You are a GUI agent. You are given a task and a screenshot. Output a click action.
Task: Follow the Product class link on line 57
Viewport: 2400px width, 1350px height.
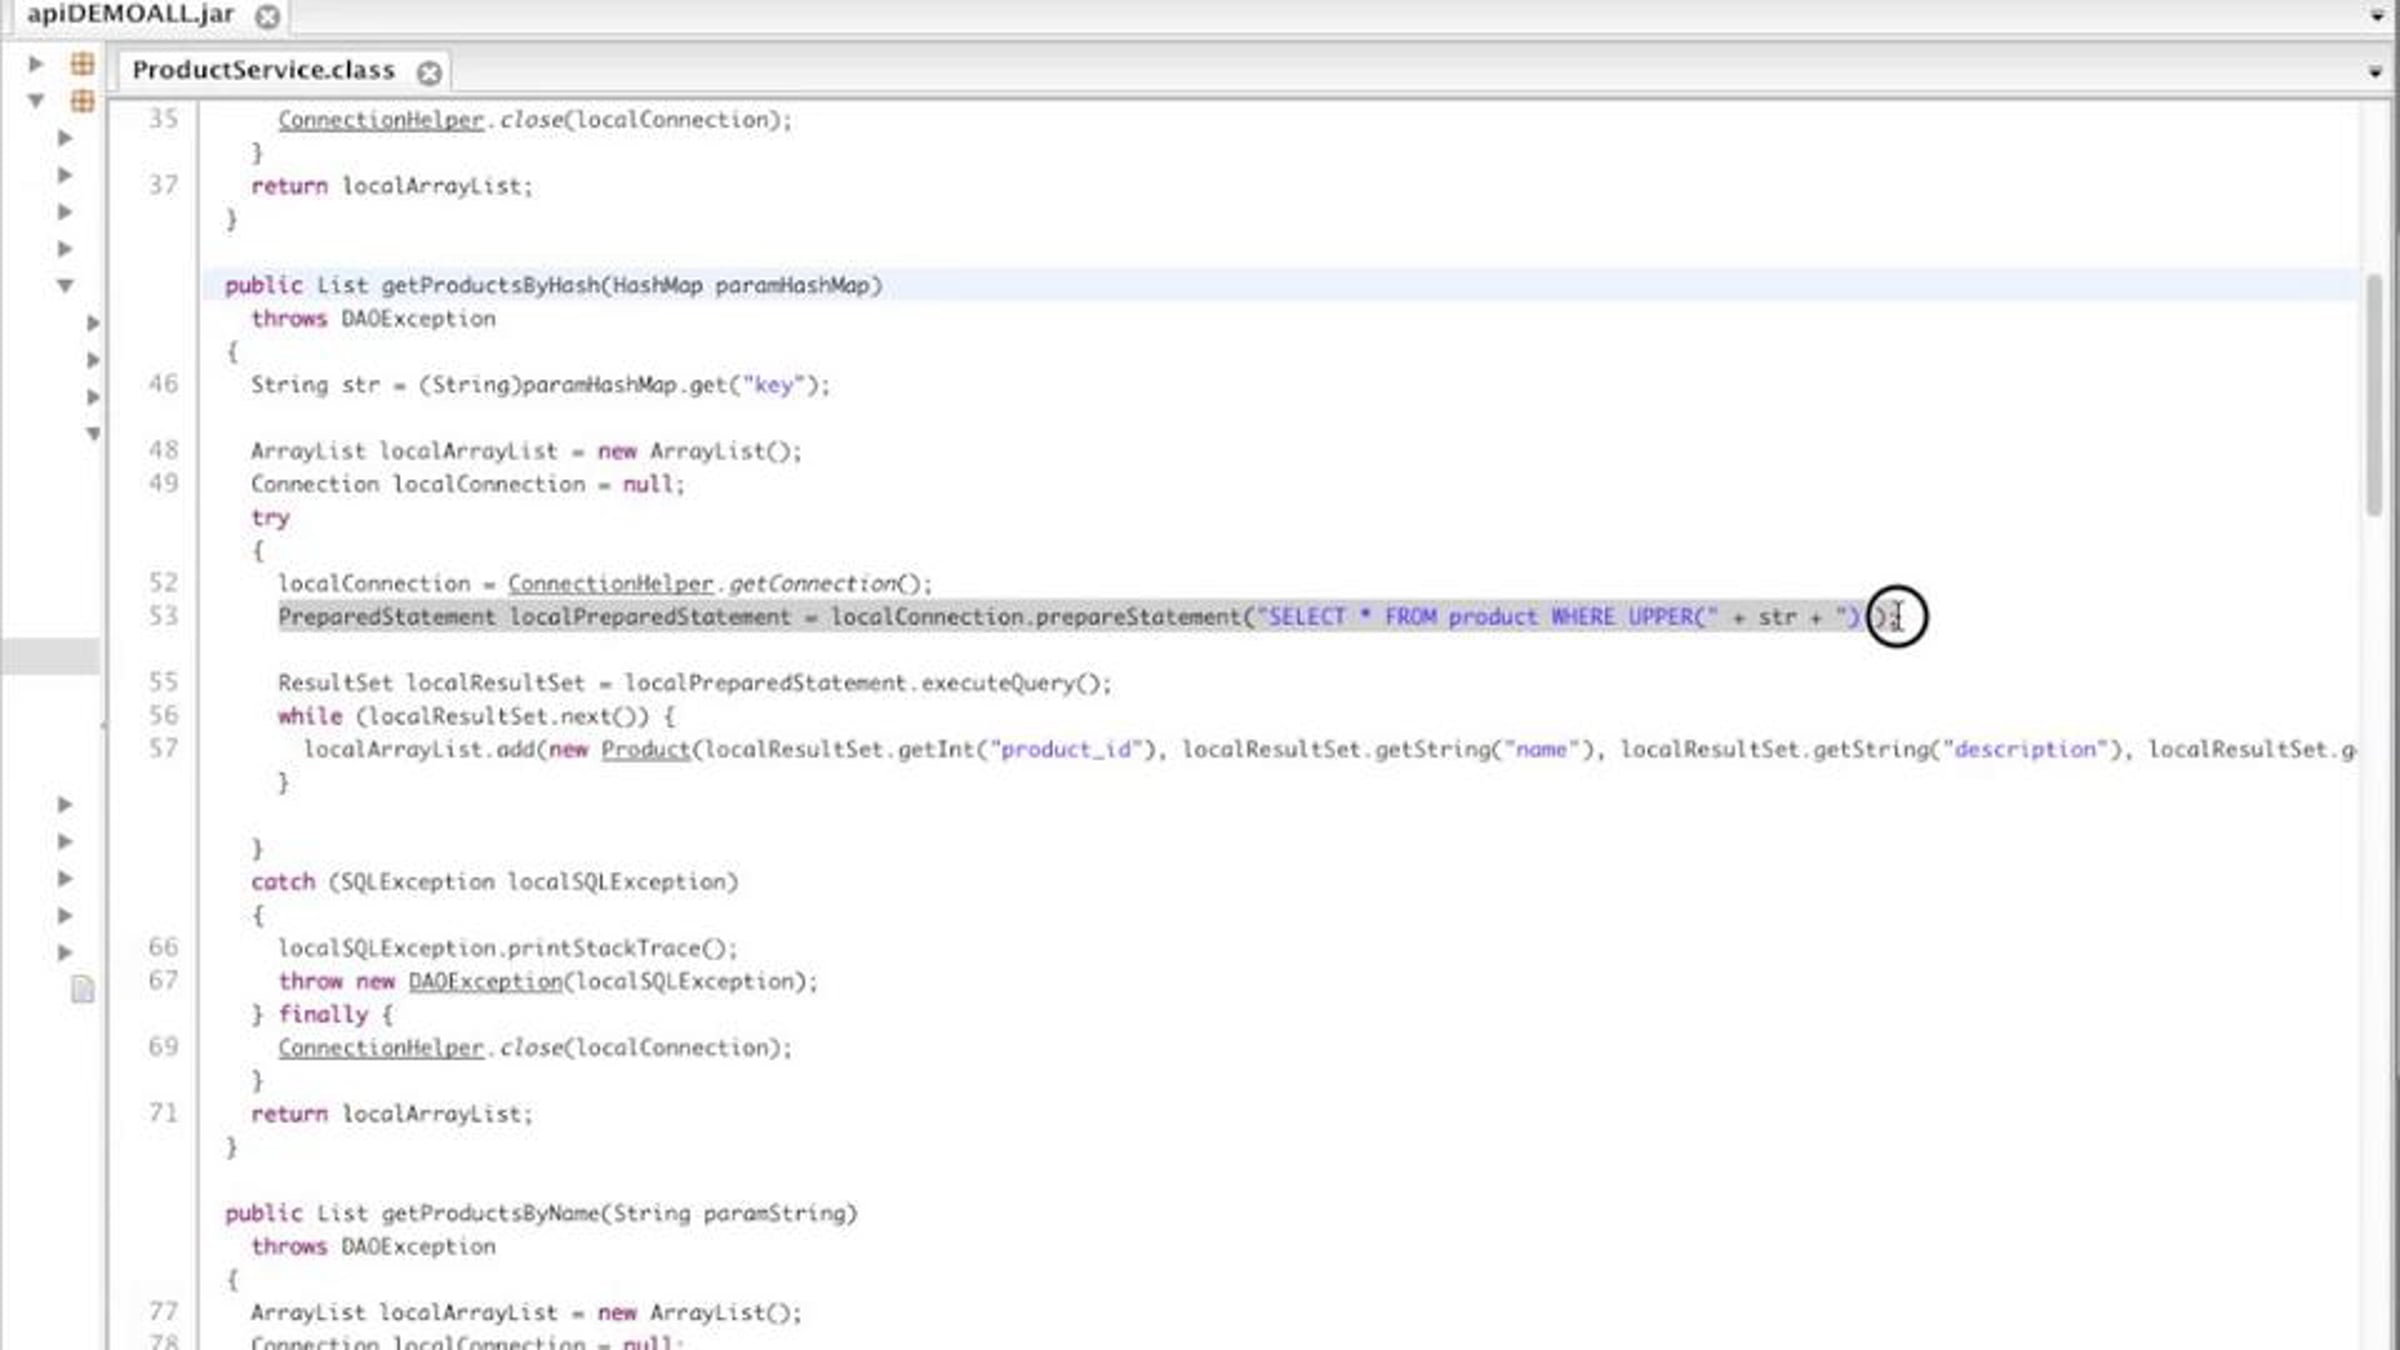pyautogui.click(x=645, y=750)
